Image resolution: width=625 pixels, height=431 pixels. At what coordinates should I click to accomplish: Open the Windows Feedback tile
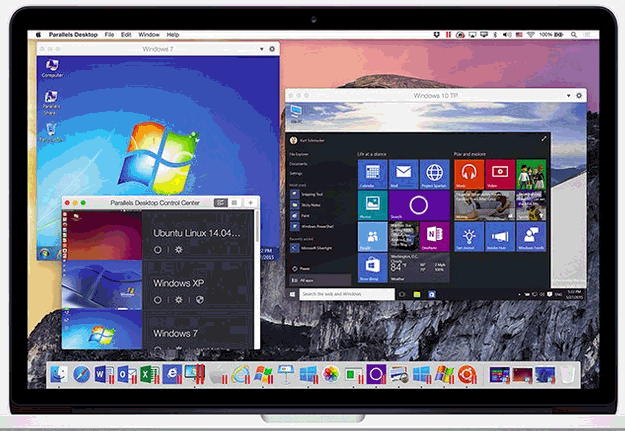(531, 237)
